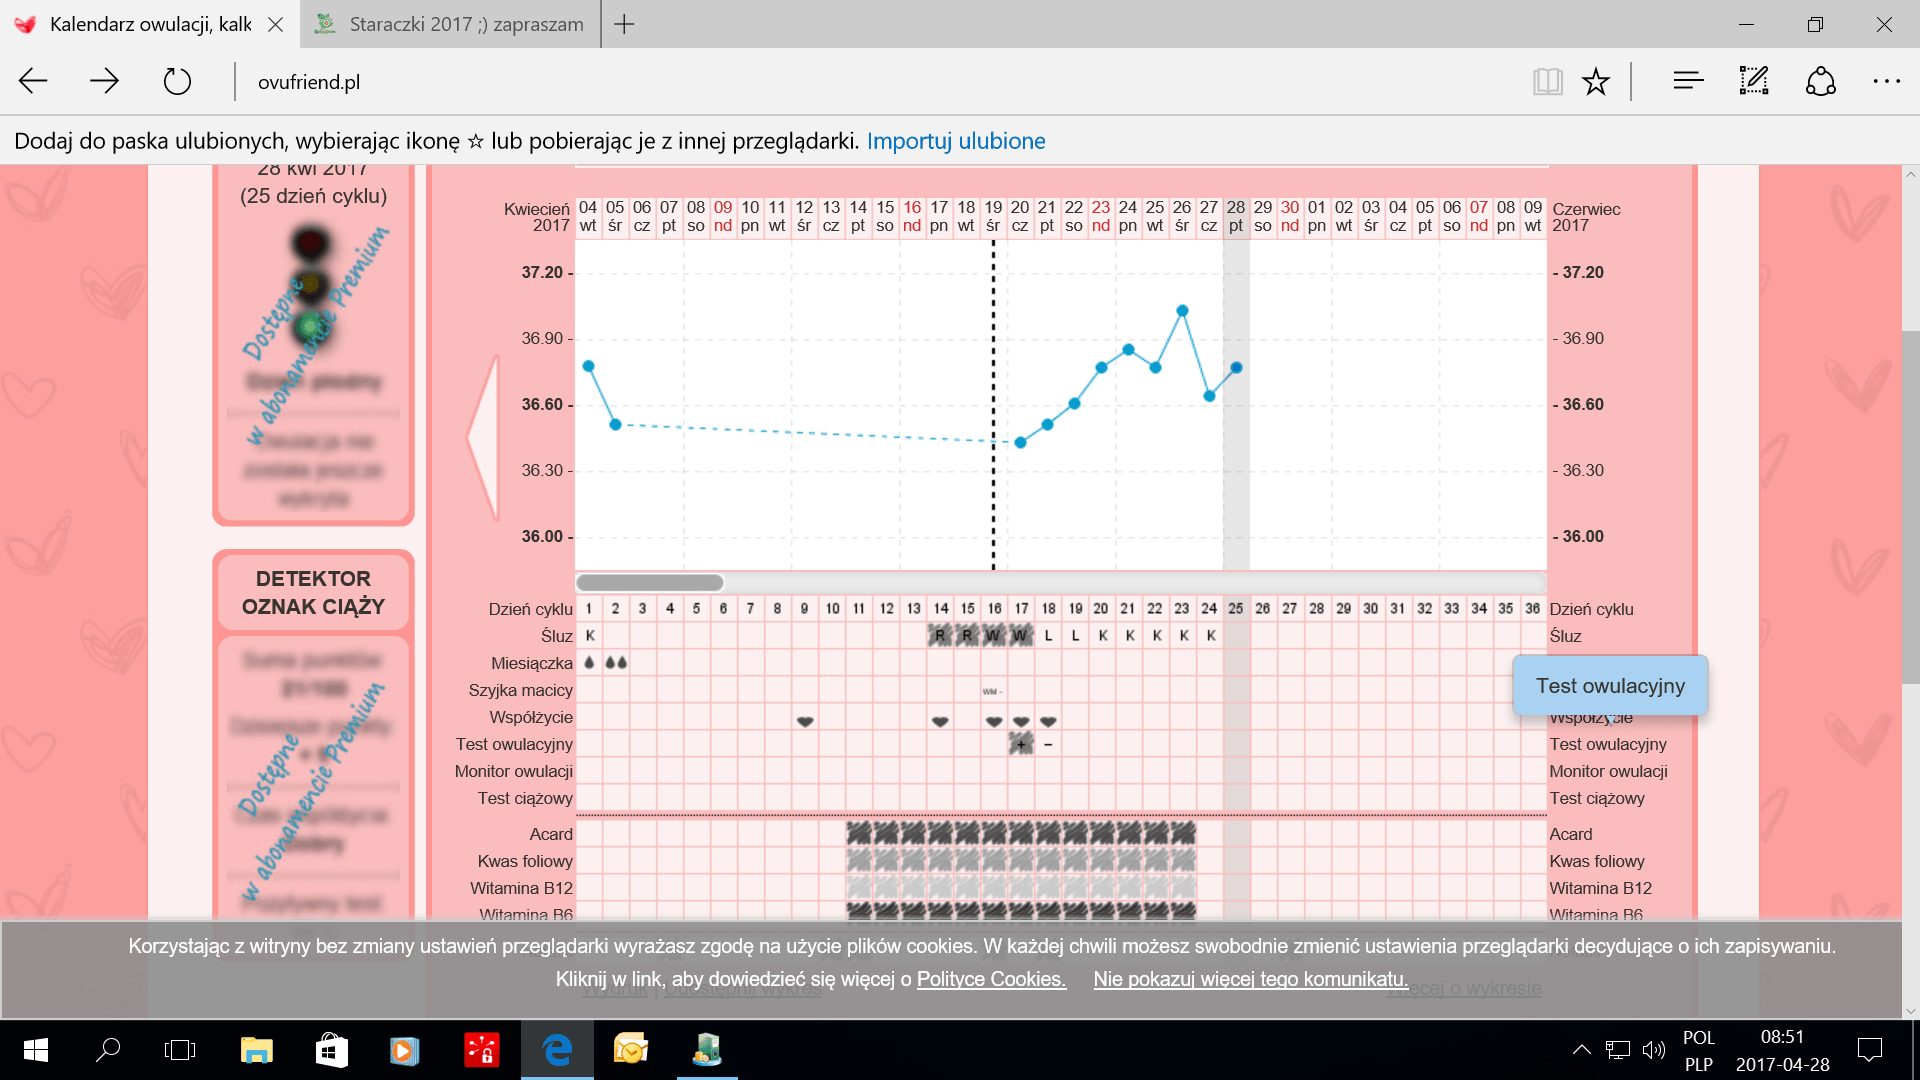Open the Reading view book icon
The width and height of the screenshot is (1920, 1080).
click(x=1547, y=81)
